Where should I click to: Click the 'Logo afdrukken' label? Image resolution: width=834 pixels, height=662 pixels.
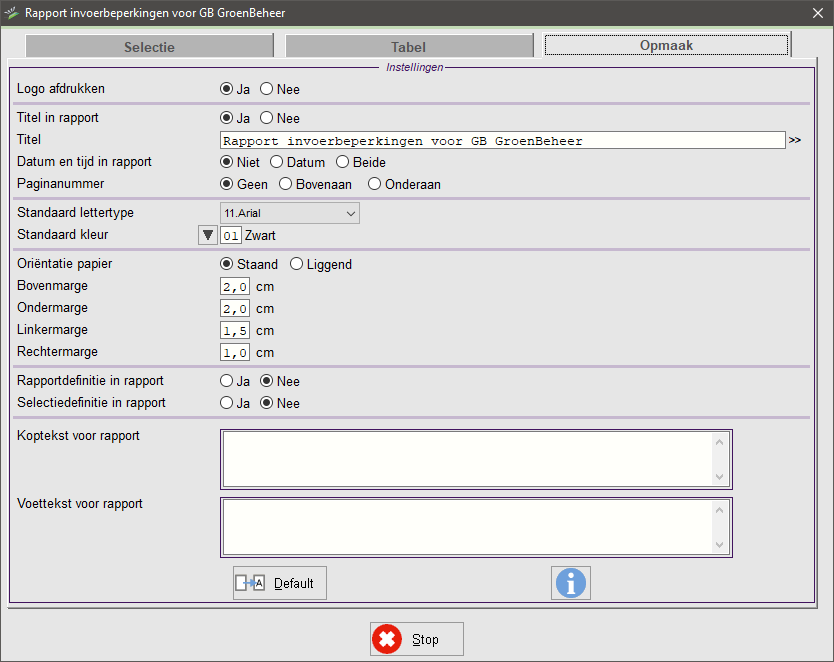click(x=61, y=88)
